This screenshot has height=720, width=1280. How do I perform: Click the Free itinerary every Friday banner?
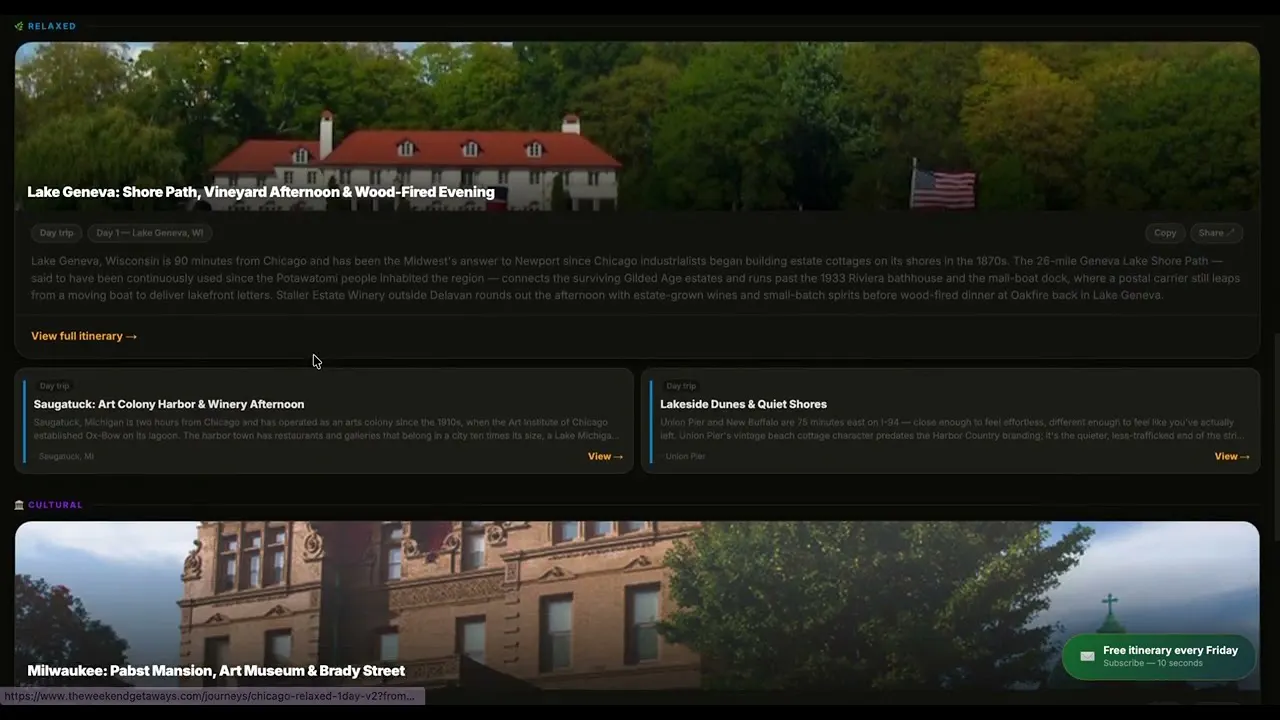click(1159, 657)
